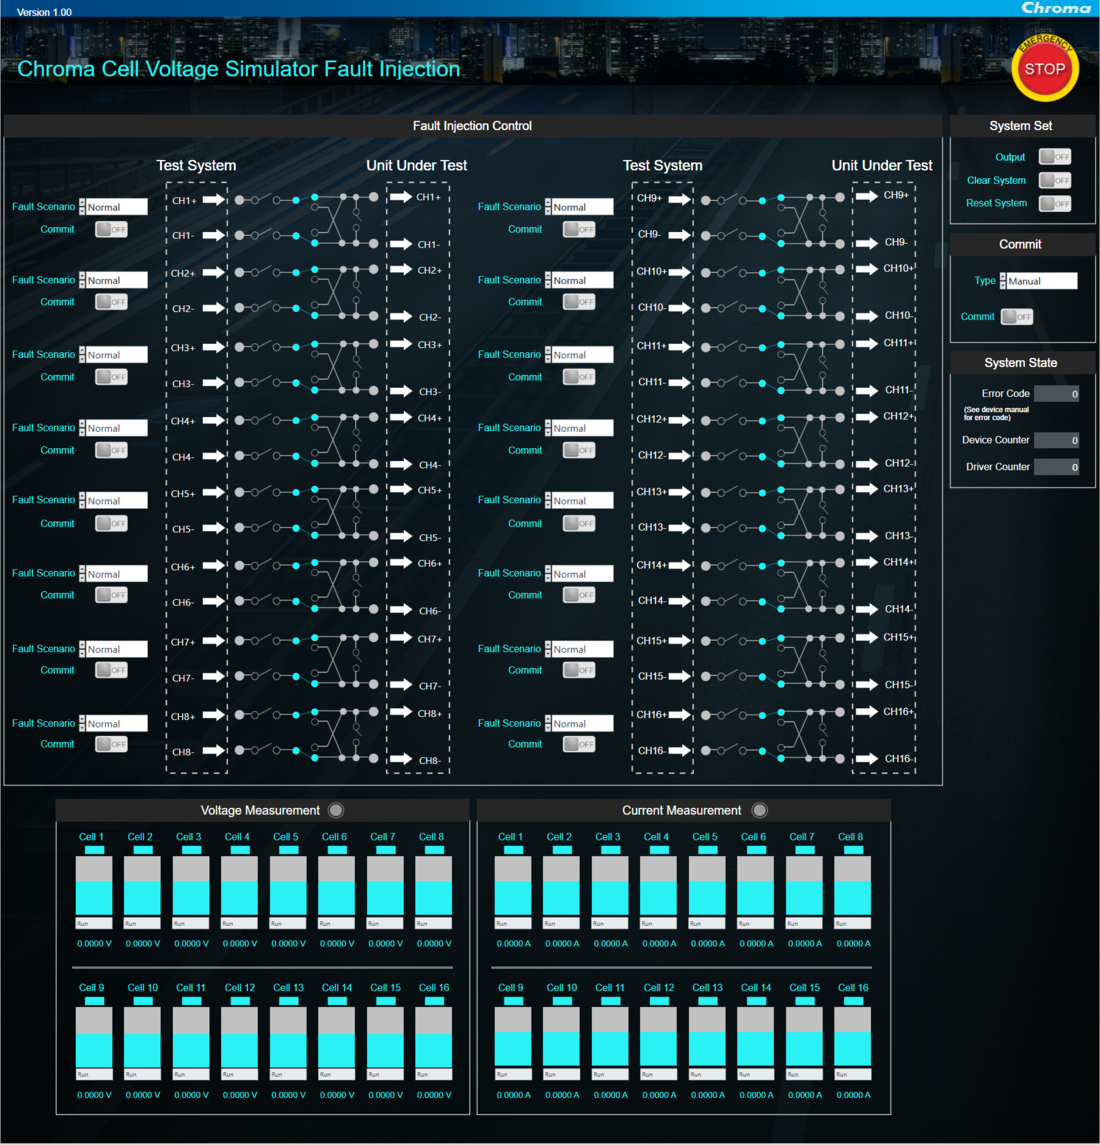
Task: Click the CH4+ Unit Under Test output arrow
Action: [x=401, y=418]
